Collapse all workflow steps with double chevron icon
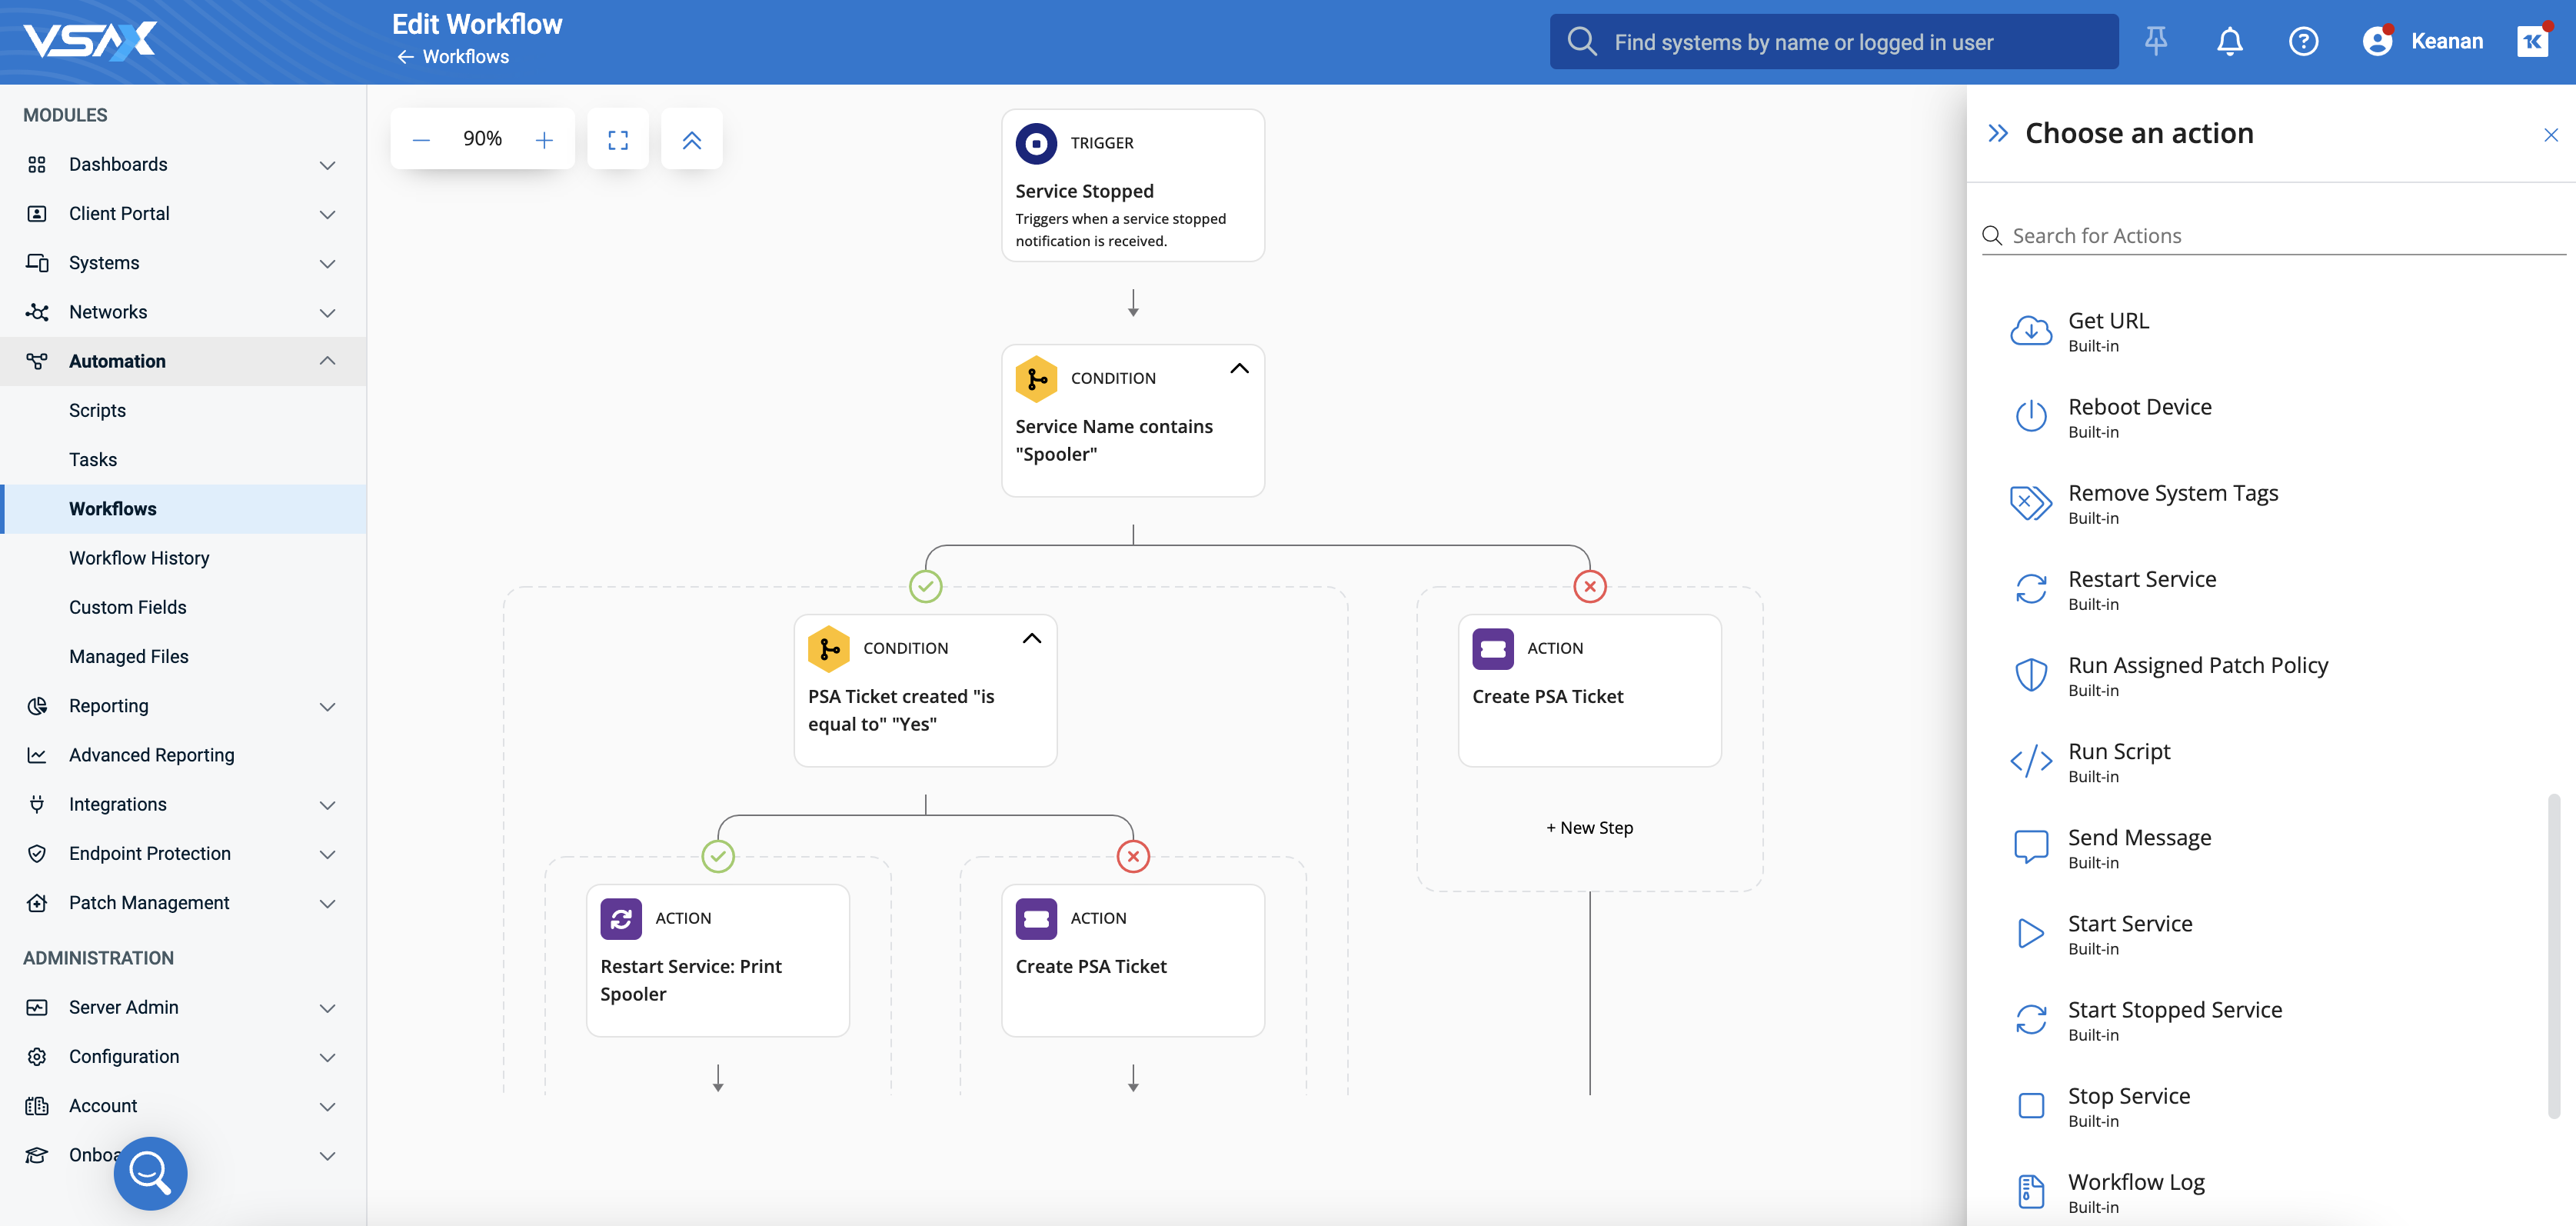Screen dimensions: 2576x1226 click(691, 139)
